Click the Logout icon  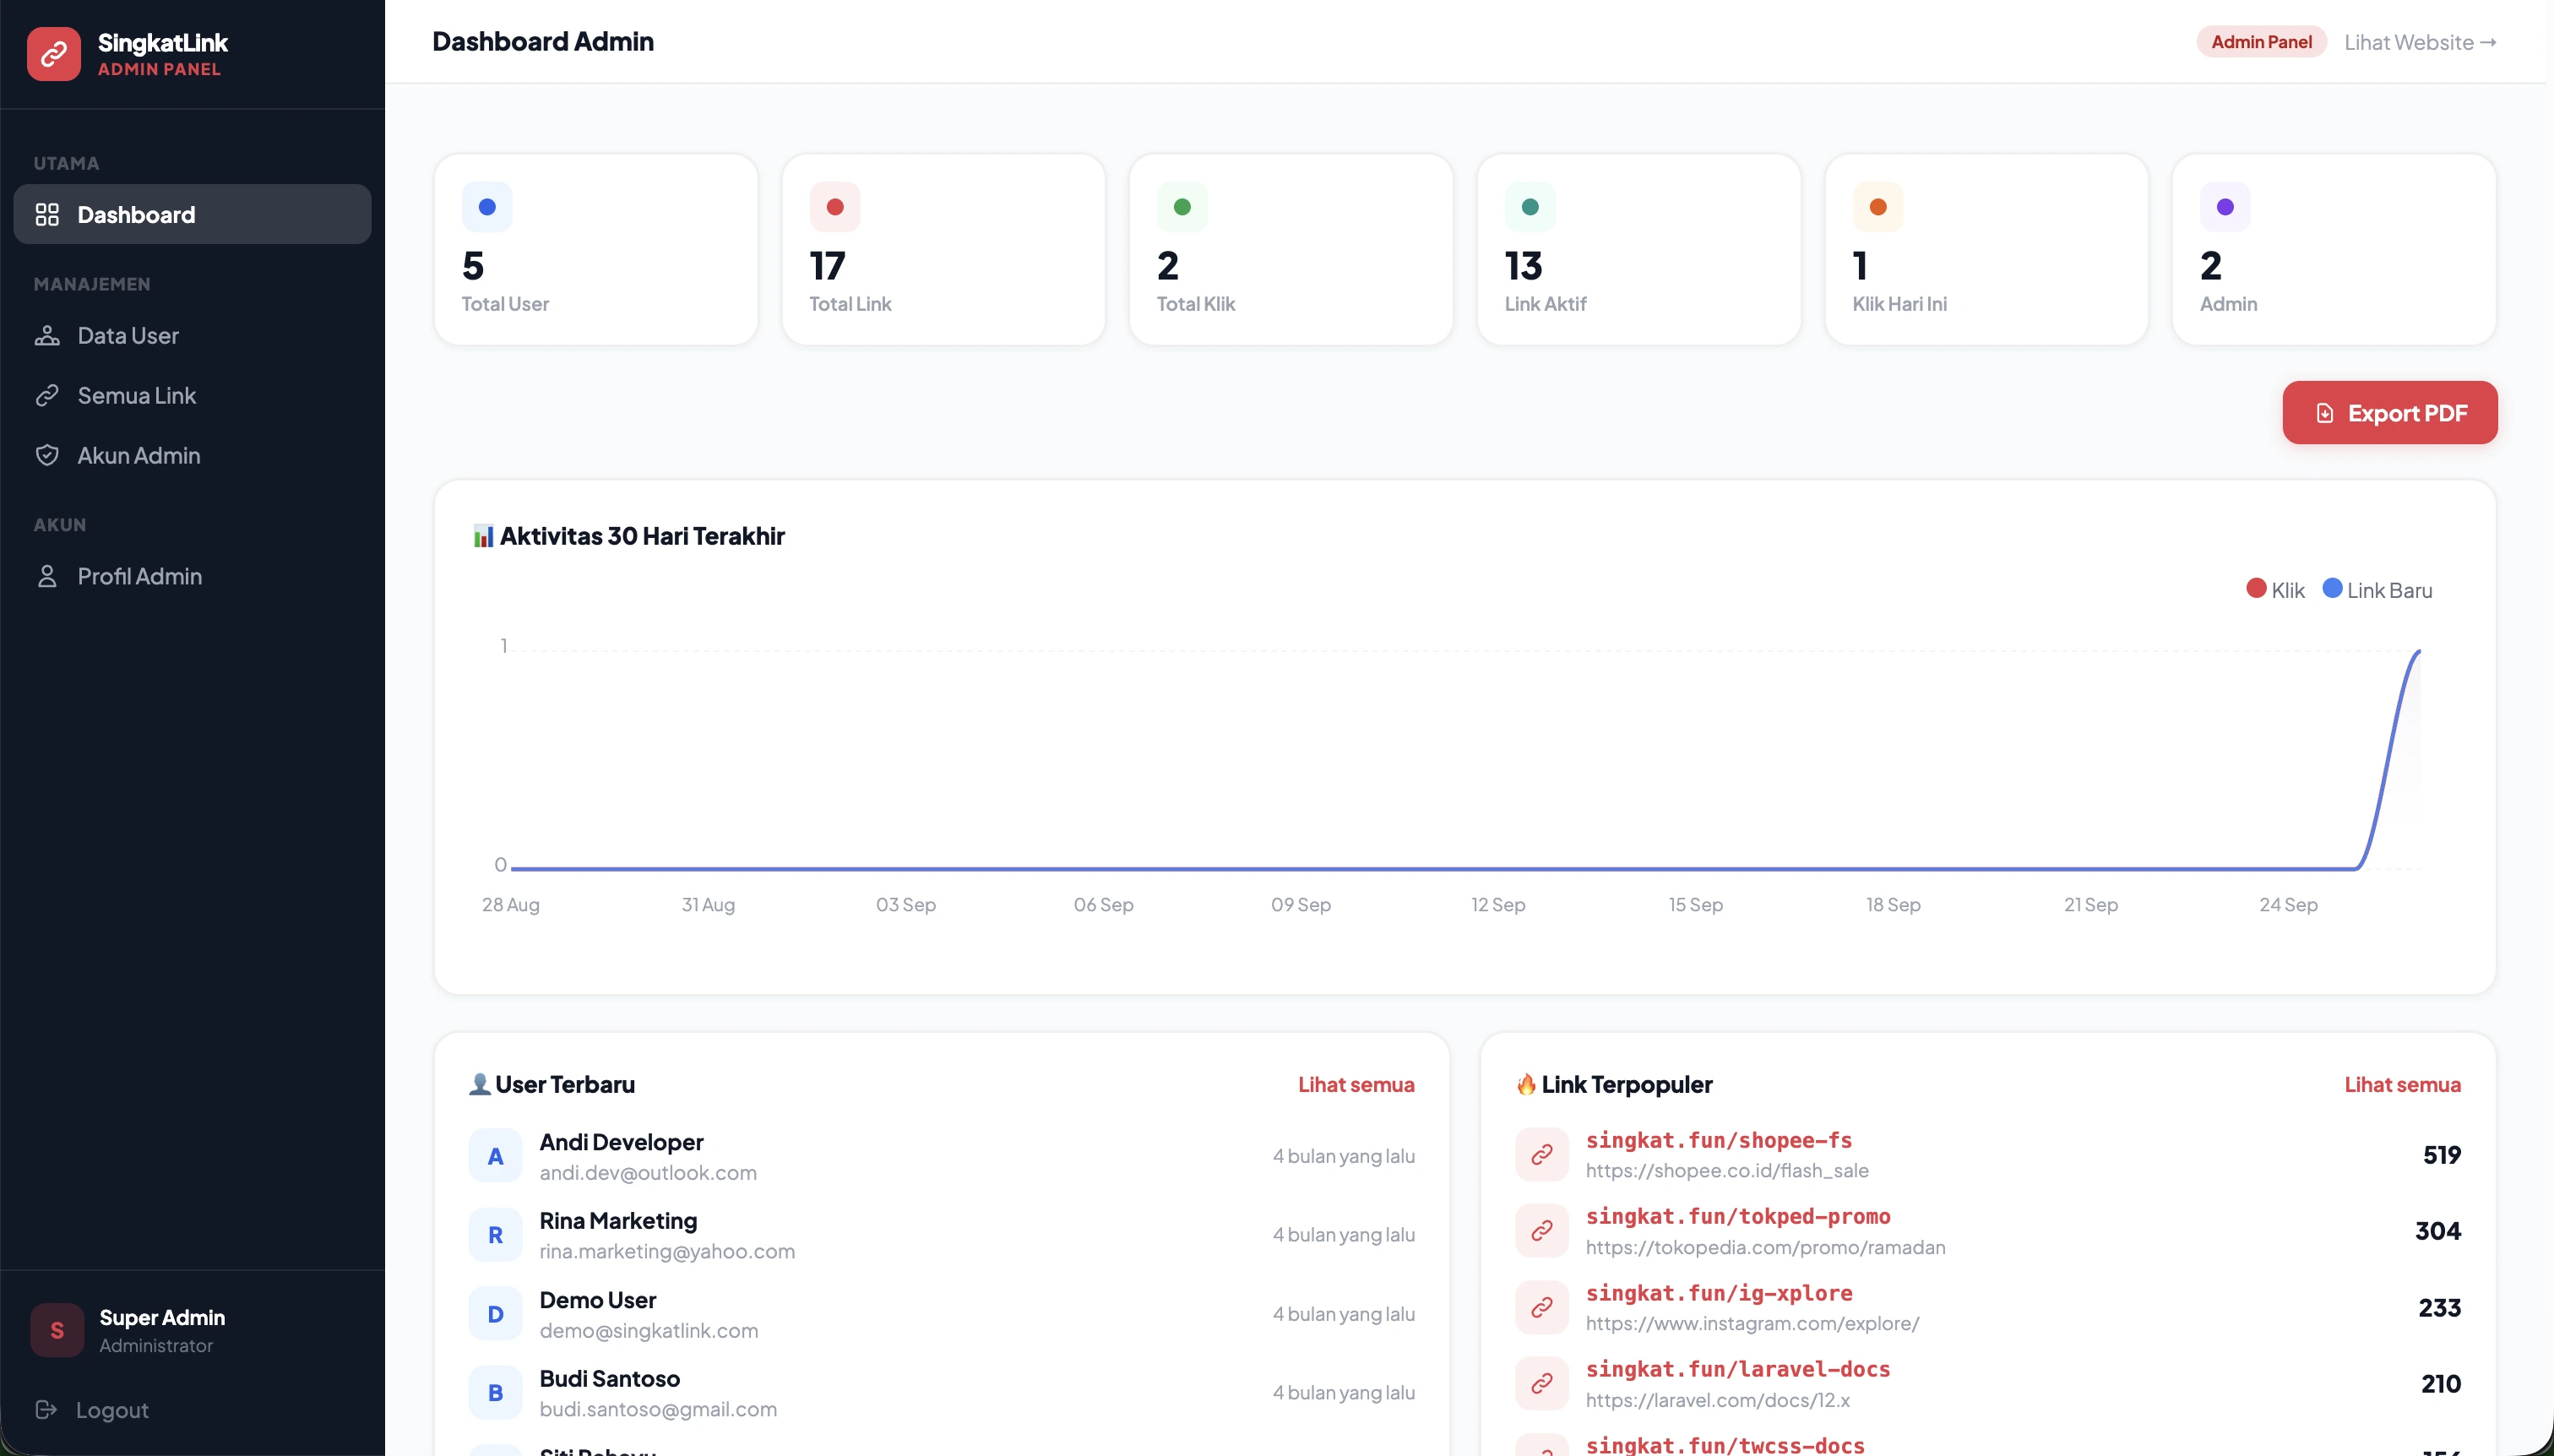point(46,1409)
